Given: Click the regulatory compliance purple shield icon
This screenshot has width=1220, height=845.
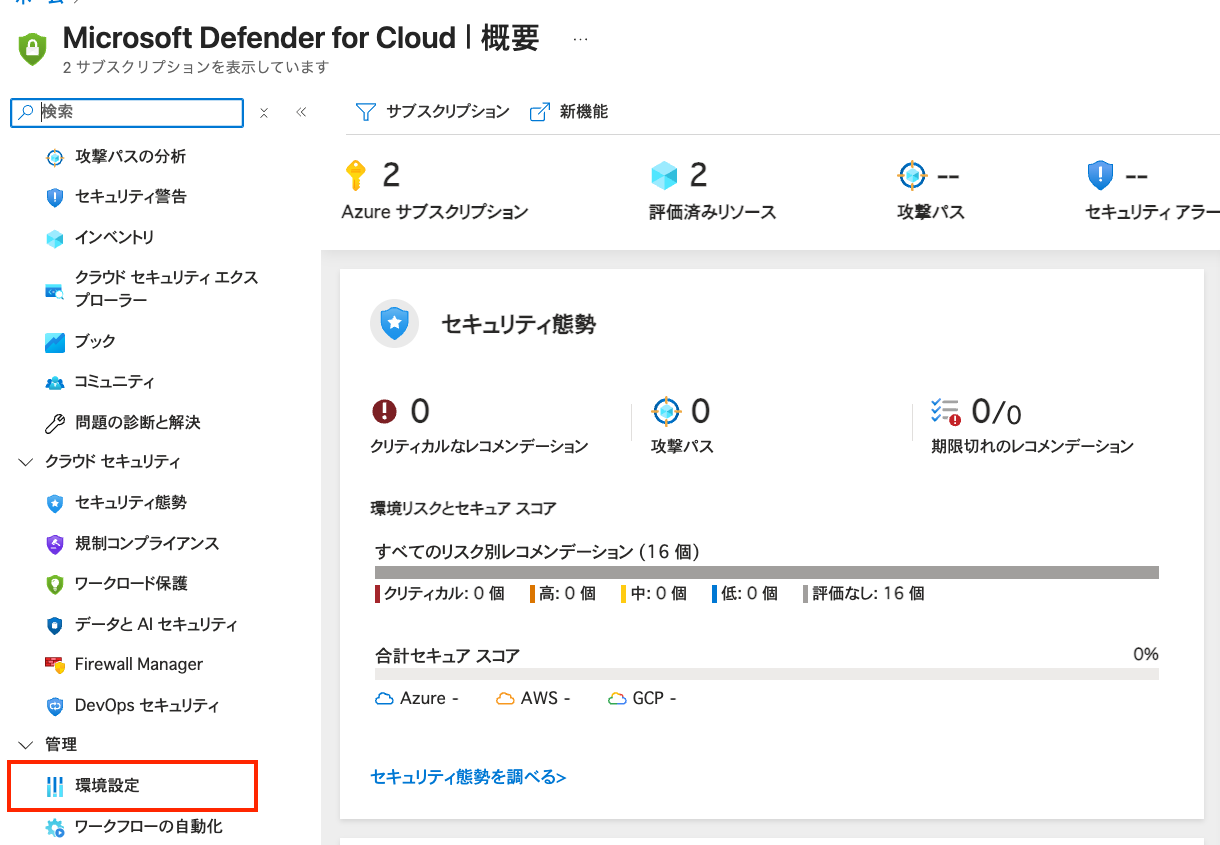Looking at the screenshot, I should tap(55, 544).
